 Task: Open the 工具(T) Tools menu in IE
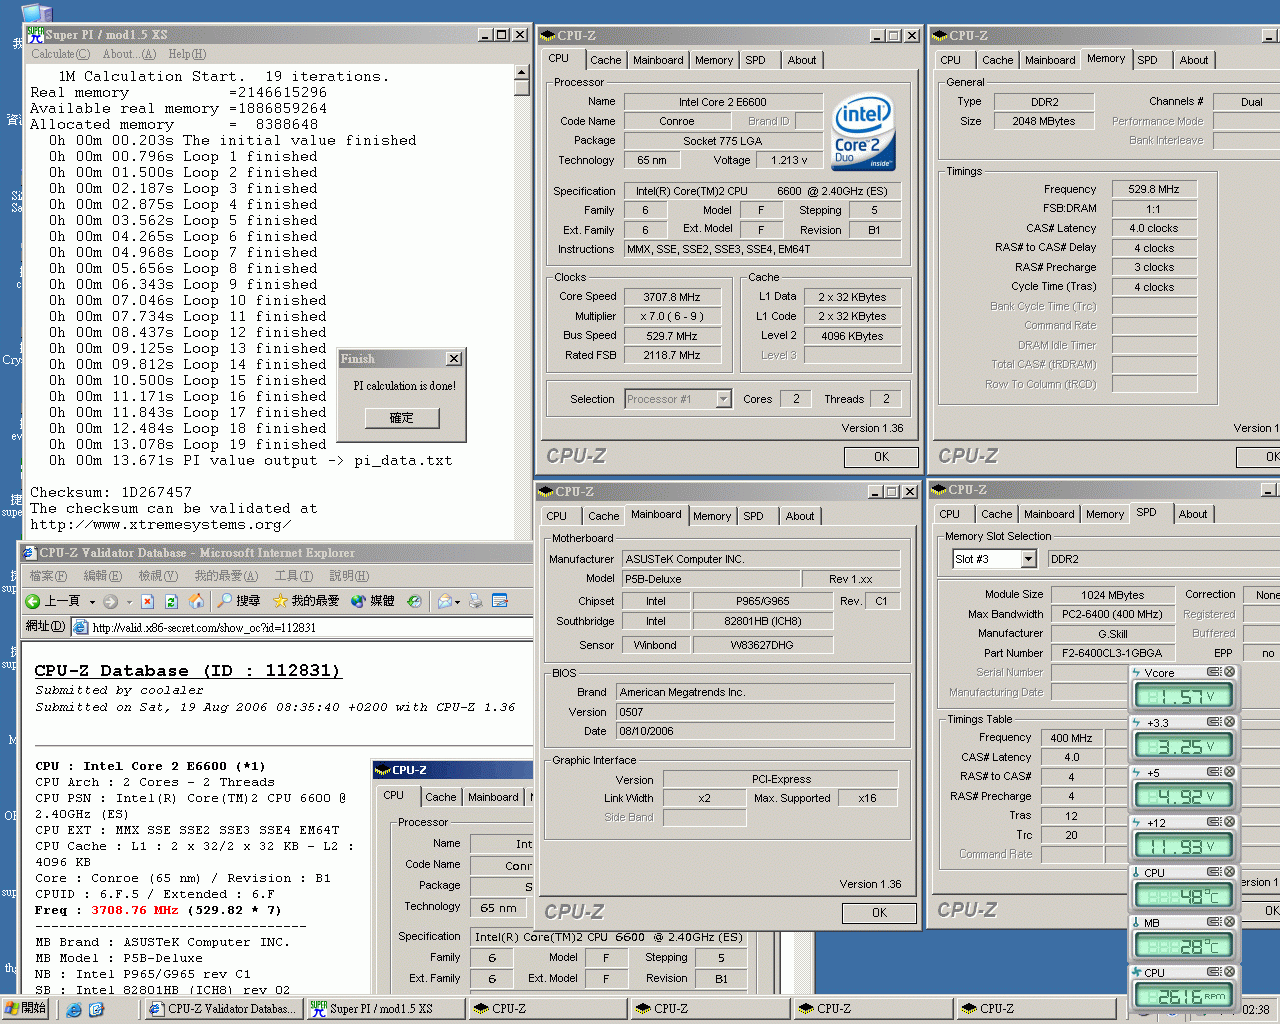[x=293, y=576]
